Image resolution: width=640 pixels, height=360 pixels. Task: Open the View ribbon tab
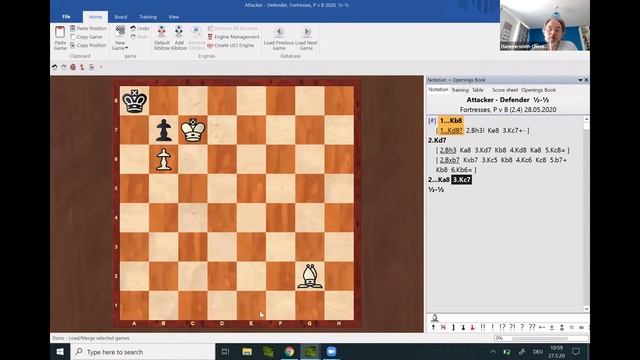pyautogui.click(x=173, y=17)
